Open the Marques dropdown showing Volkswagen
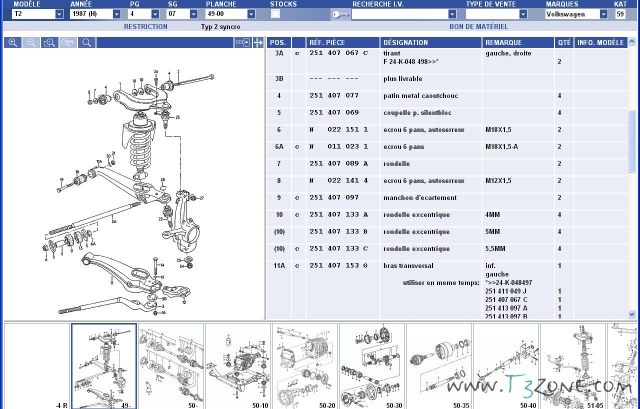 [x=603, y=15]
